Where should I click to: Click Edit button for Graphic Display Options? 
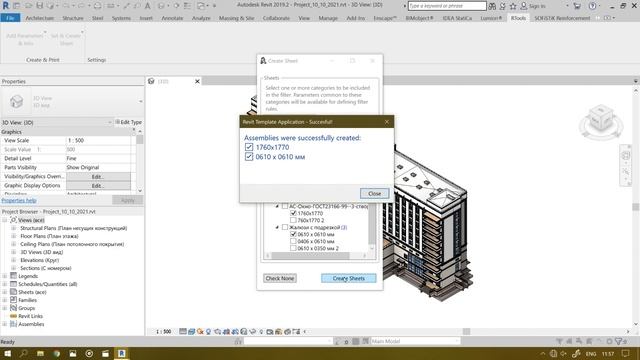[98, 186]
